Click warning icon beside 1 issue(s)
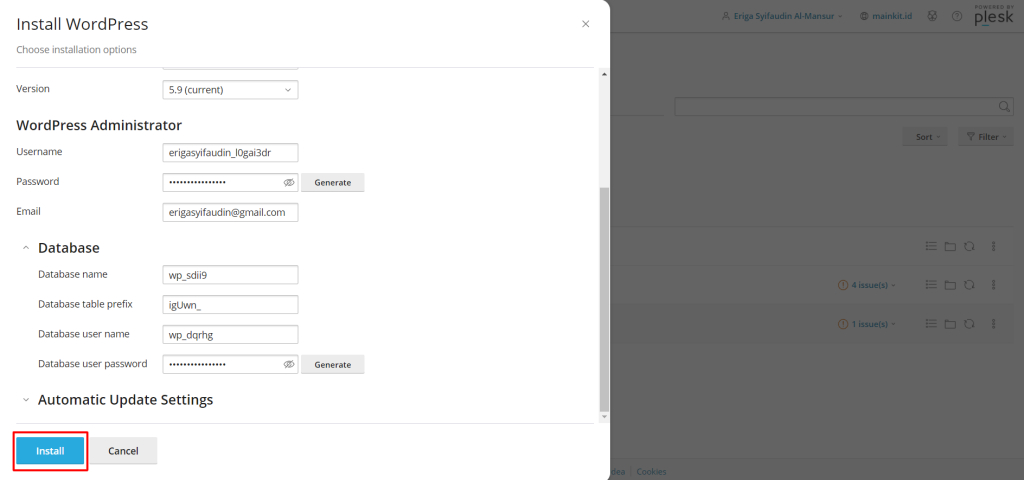This screenshot has height=480, width=1024. (842, 324)
